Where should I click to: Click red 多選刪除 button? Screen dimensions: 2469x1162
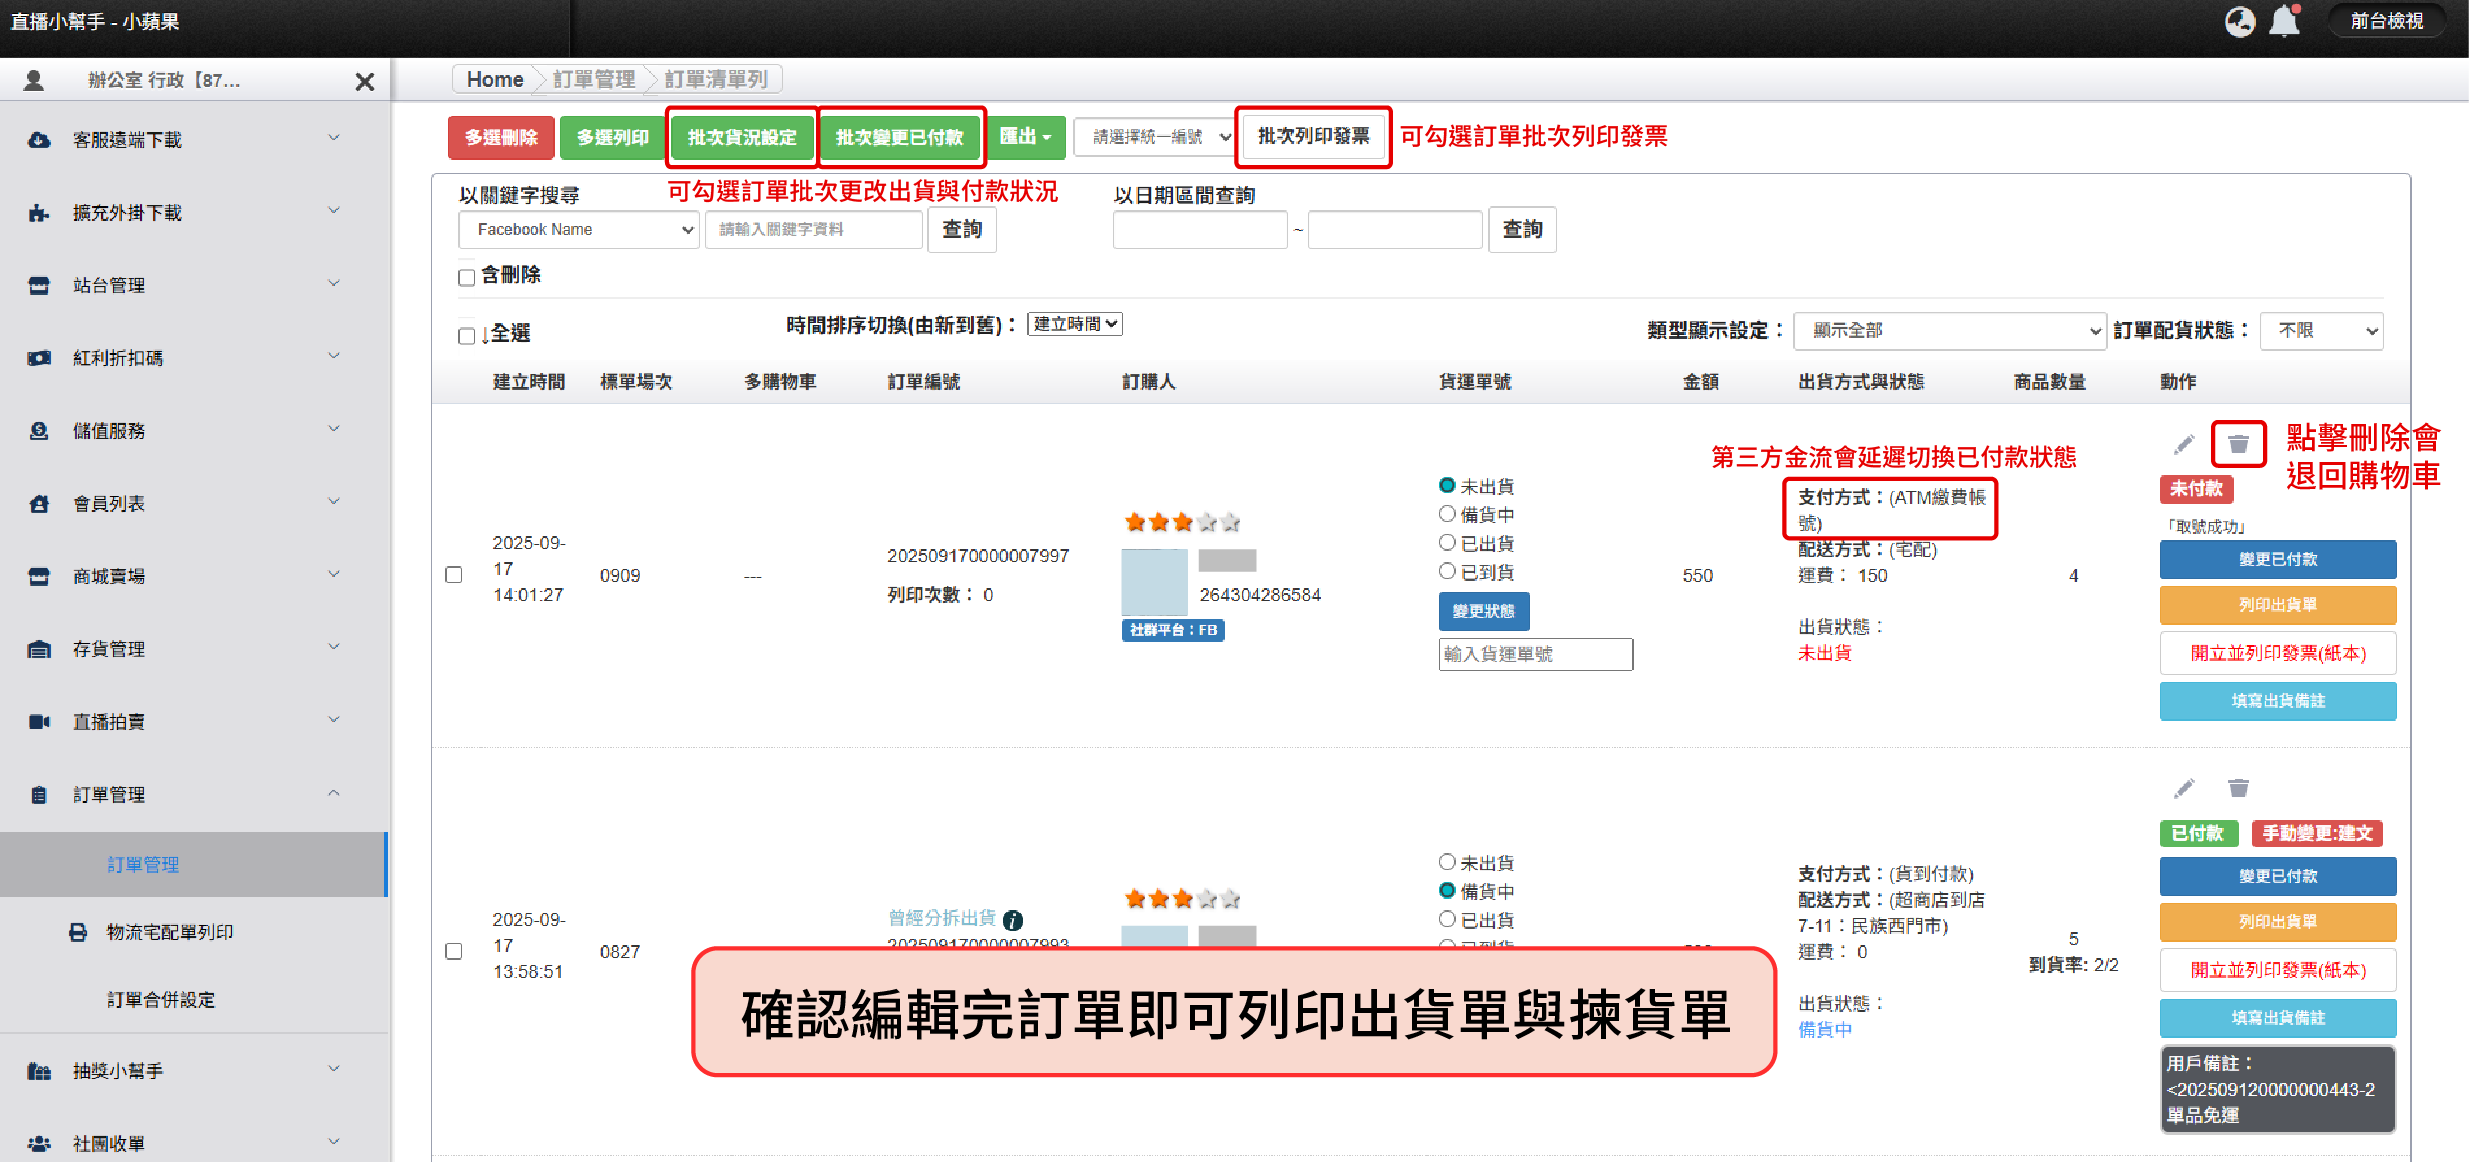tap(501, 137)
